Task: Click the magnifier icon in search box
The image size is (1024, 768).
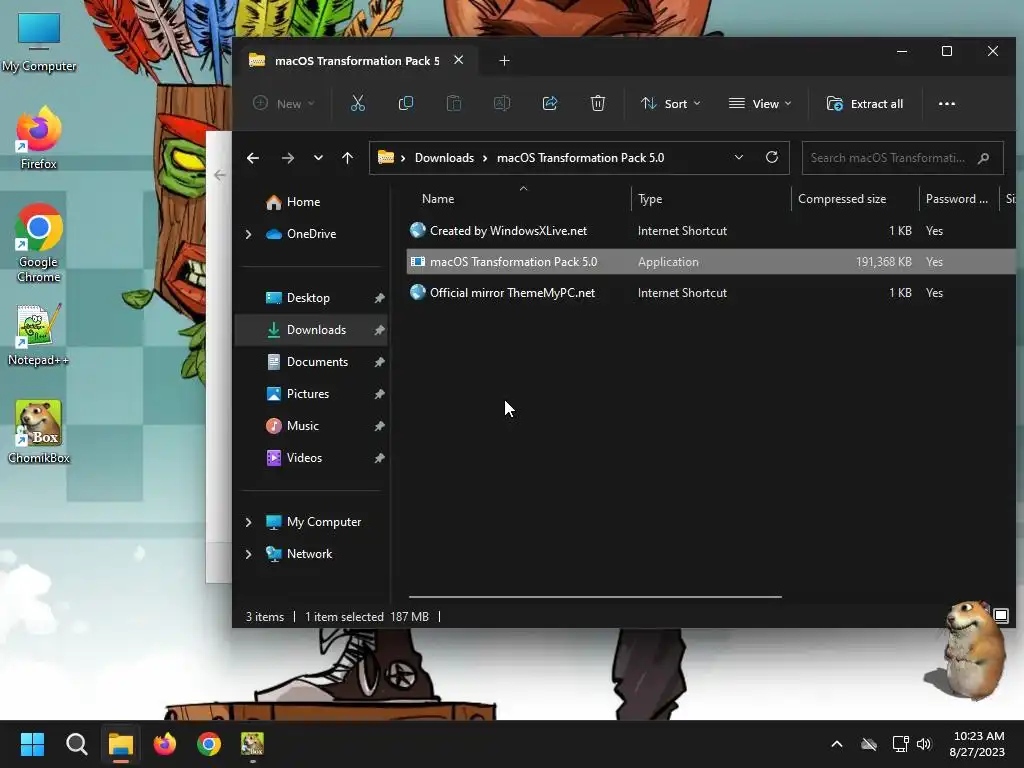Action: point(983,158)
